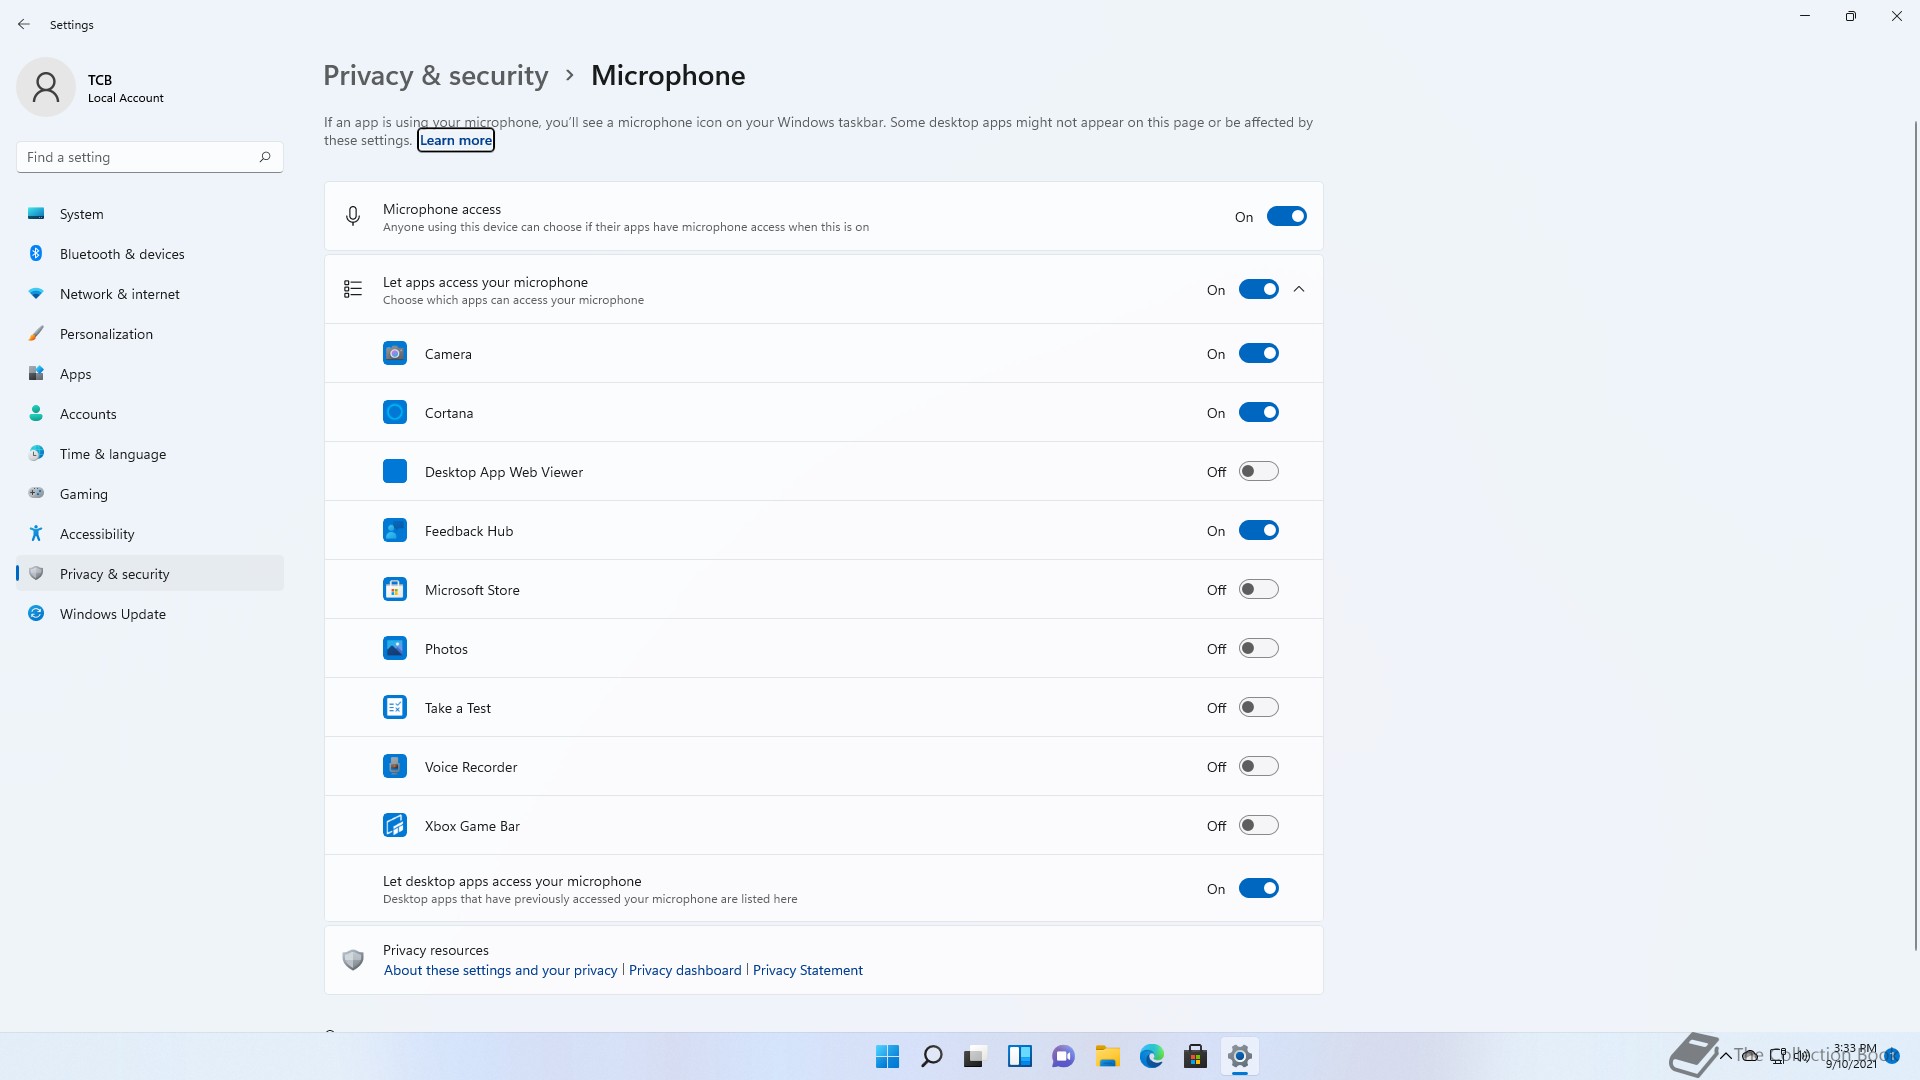Screen dimensions: 1920x1080
Task: Click the Xbox Game Bar app icon
Action: pyautogui.click(x=395, y=825)
